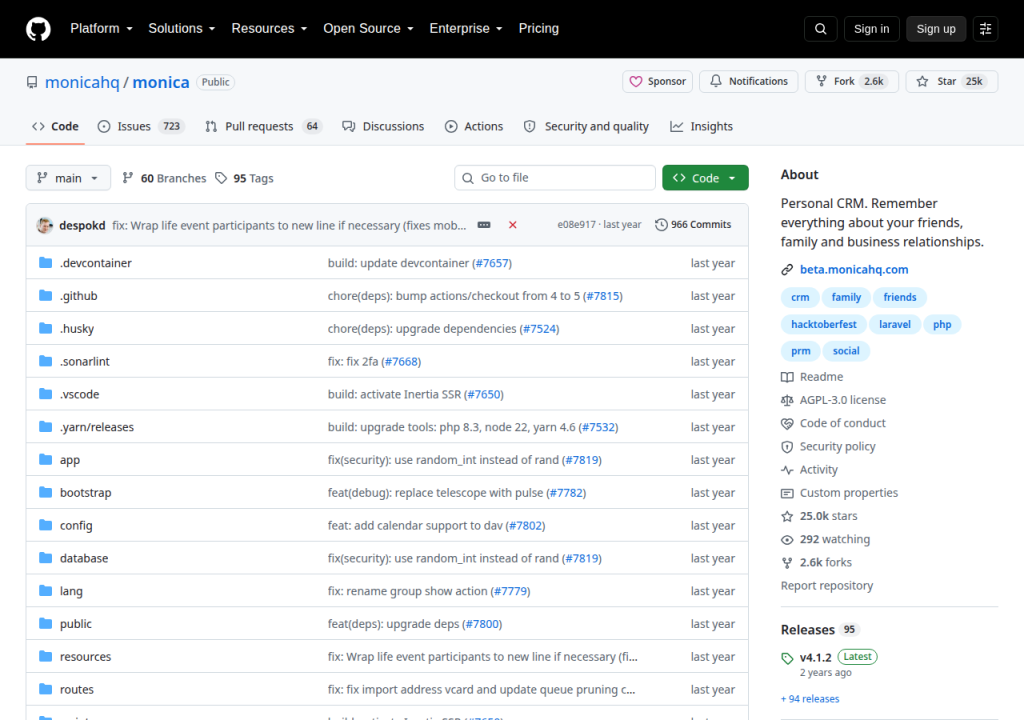This screenshot has height=720, width=1024.
Task: Open the bootstrap folder name
Action: click(x=86, y=493)
